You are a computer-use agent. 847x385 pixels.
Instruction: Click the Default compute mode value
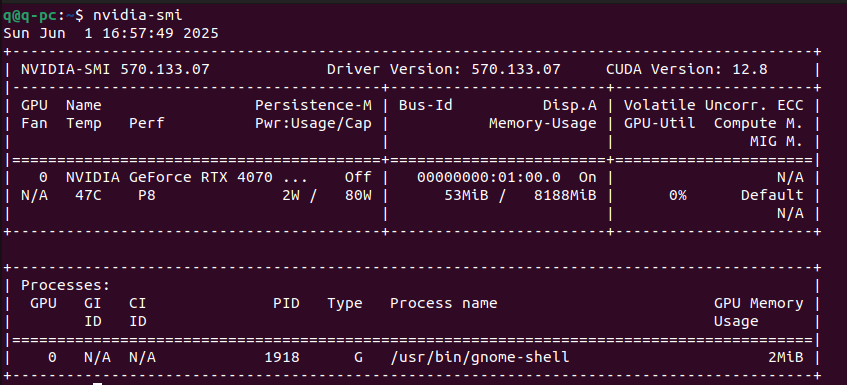772,195
